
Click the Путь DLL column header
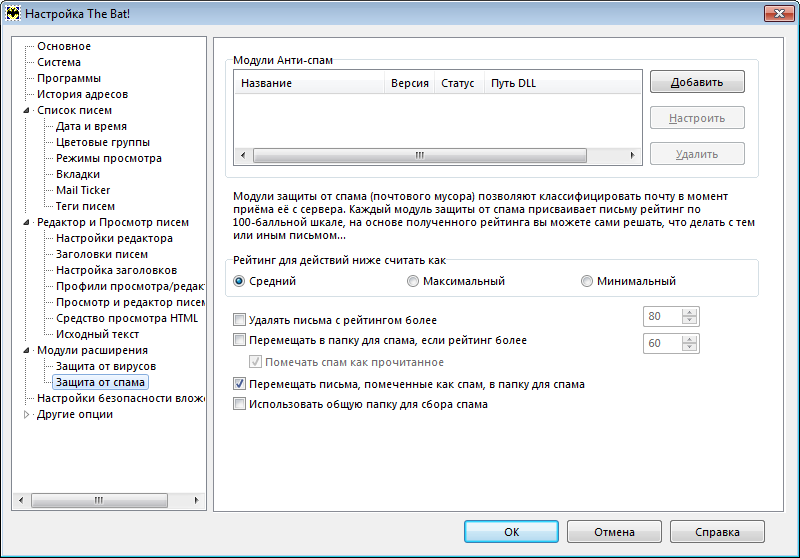click(514, 84)
